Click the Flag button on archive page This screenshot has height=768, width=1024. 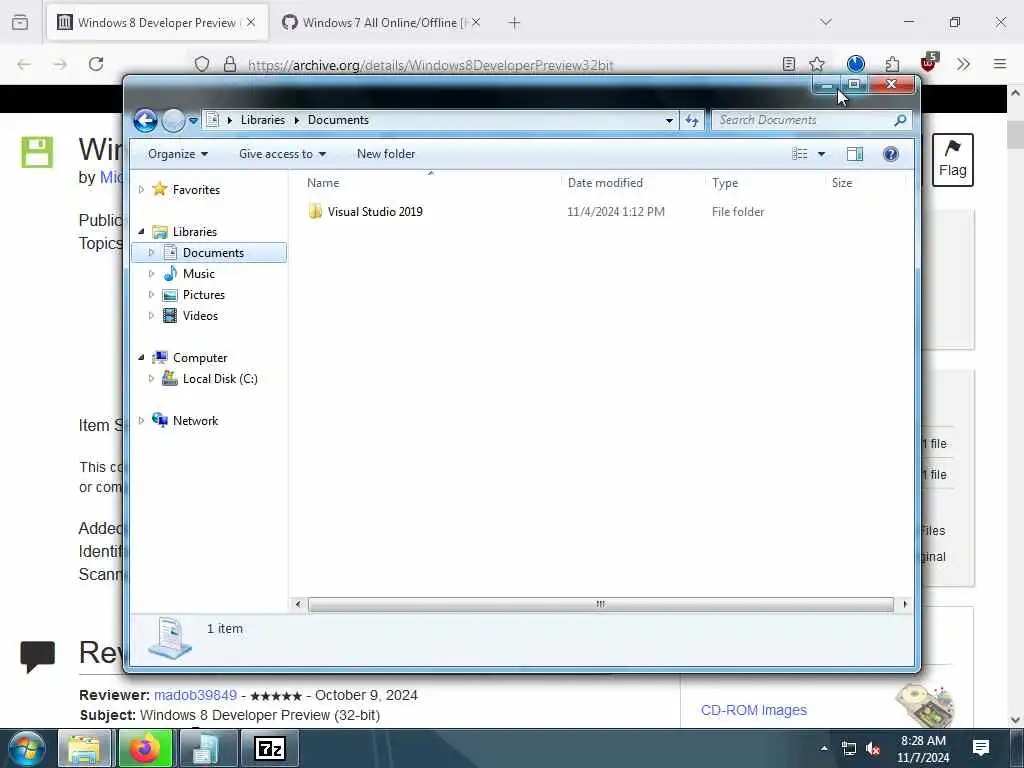[x=952, y=160]
